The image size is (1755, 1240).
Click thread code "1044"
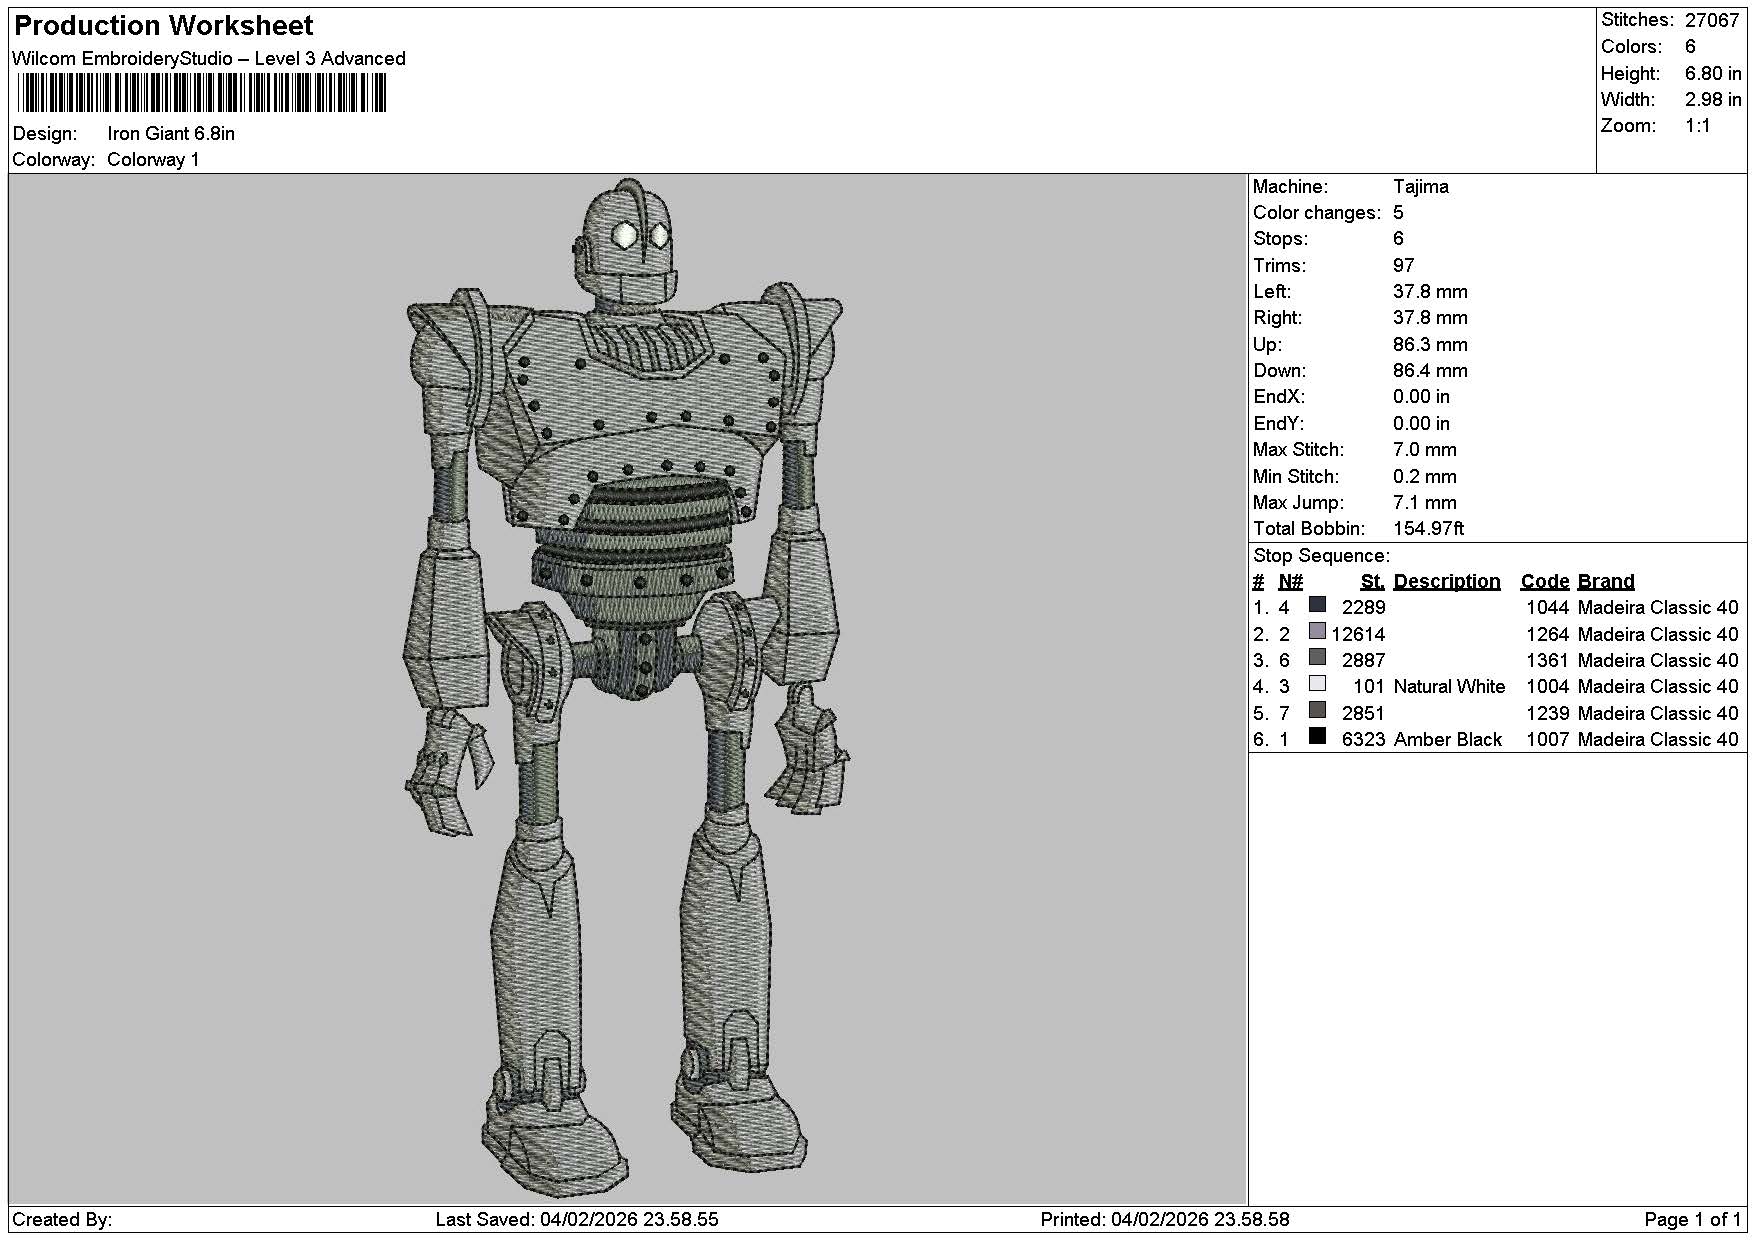1547,608
